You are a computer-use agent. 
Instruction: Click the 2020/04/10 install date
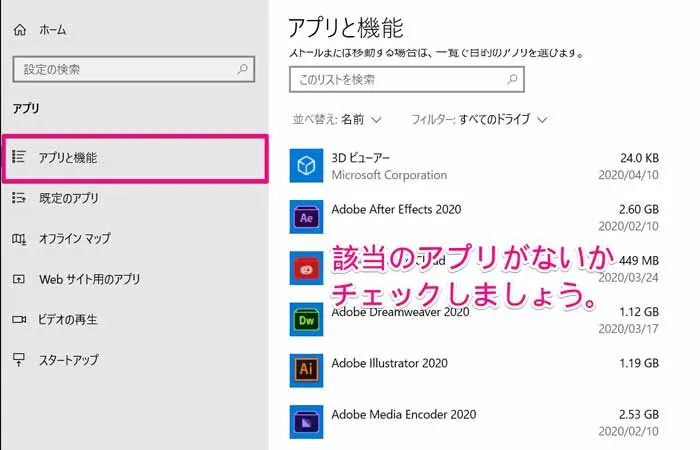click(x=629, y=175)
